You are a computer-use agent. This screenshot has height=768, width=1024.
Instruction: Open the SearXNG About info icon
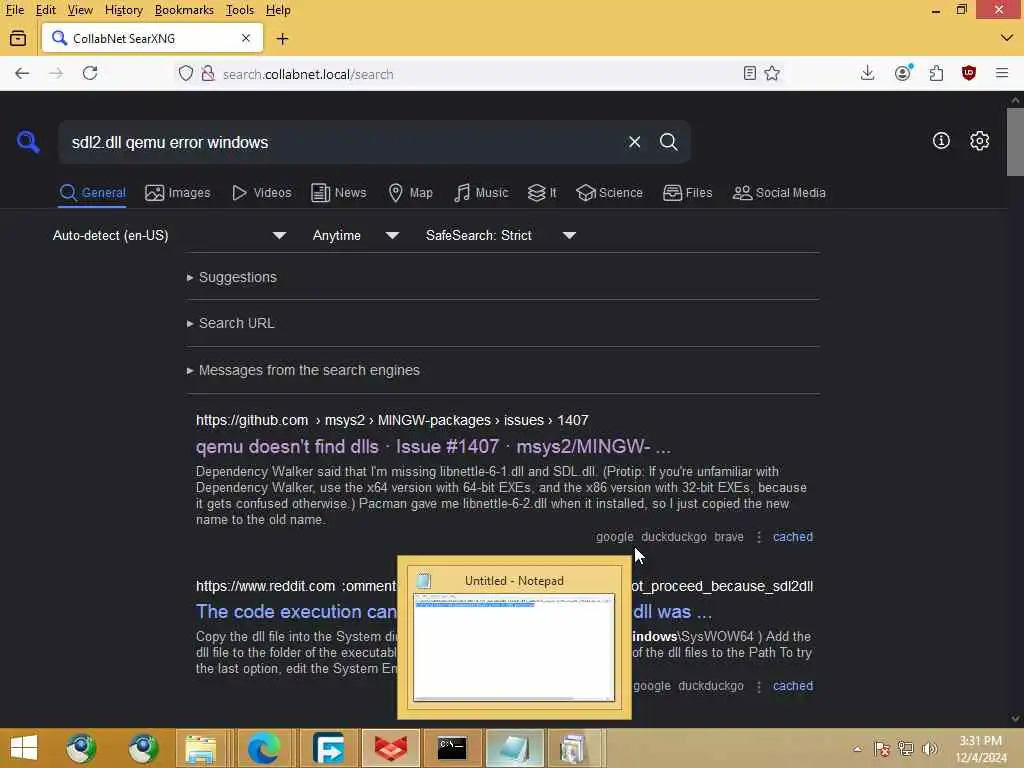[x=941, y=140]
